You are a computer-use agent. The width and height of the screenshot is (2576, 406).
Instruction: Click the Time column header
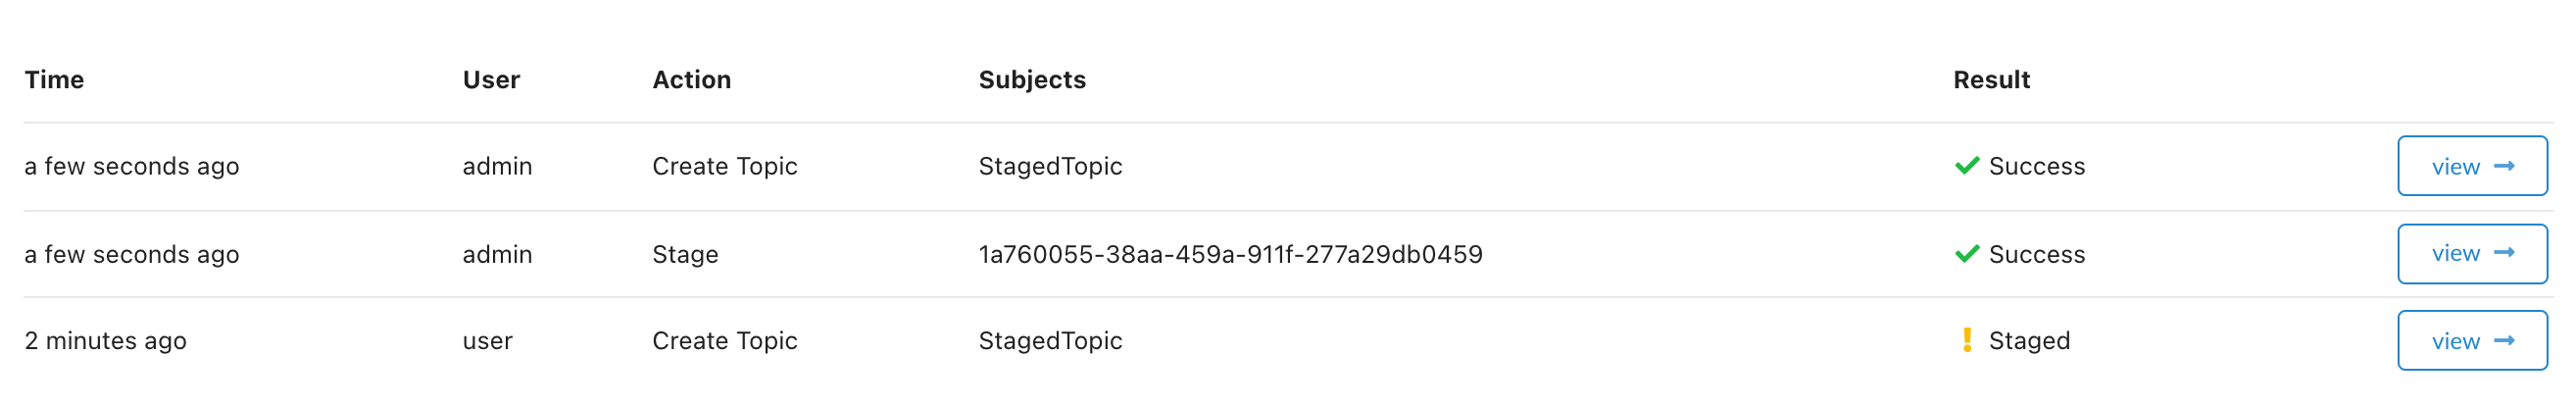(54, 80)
